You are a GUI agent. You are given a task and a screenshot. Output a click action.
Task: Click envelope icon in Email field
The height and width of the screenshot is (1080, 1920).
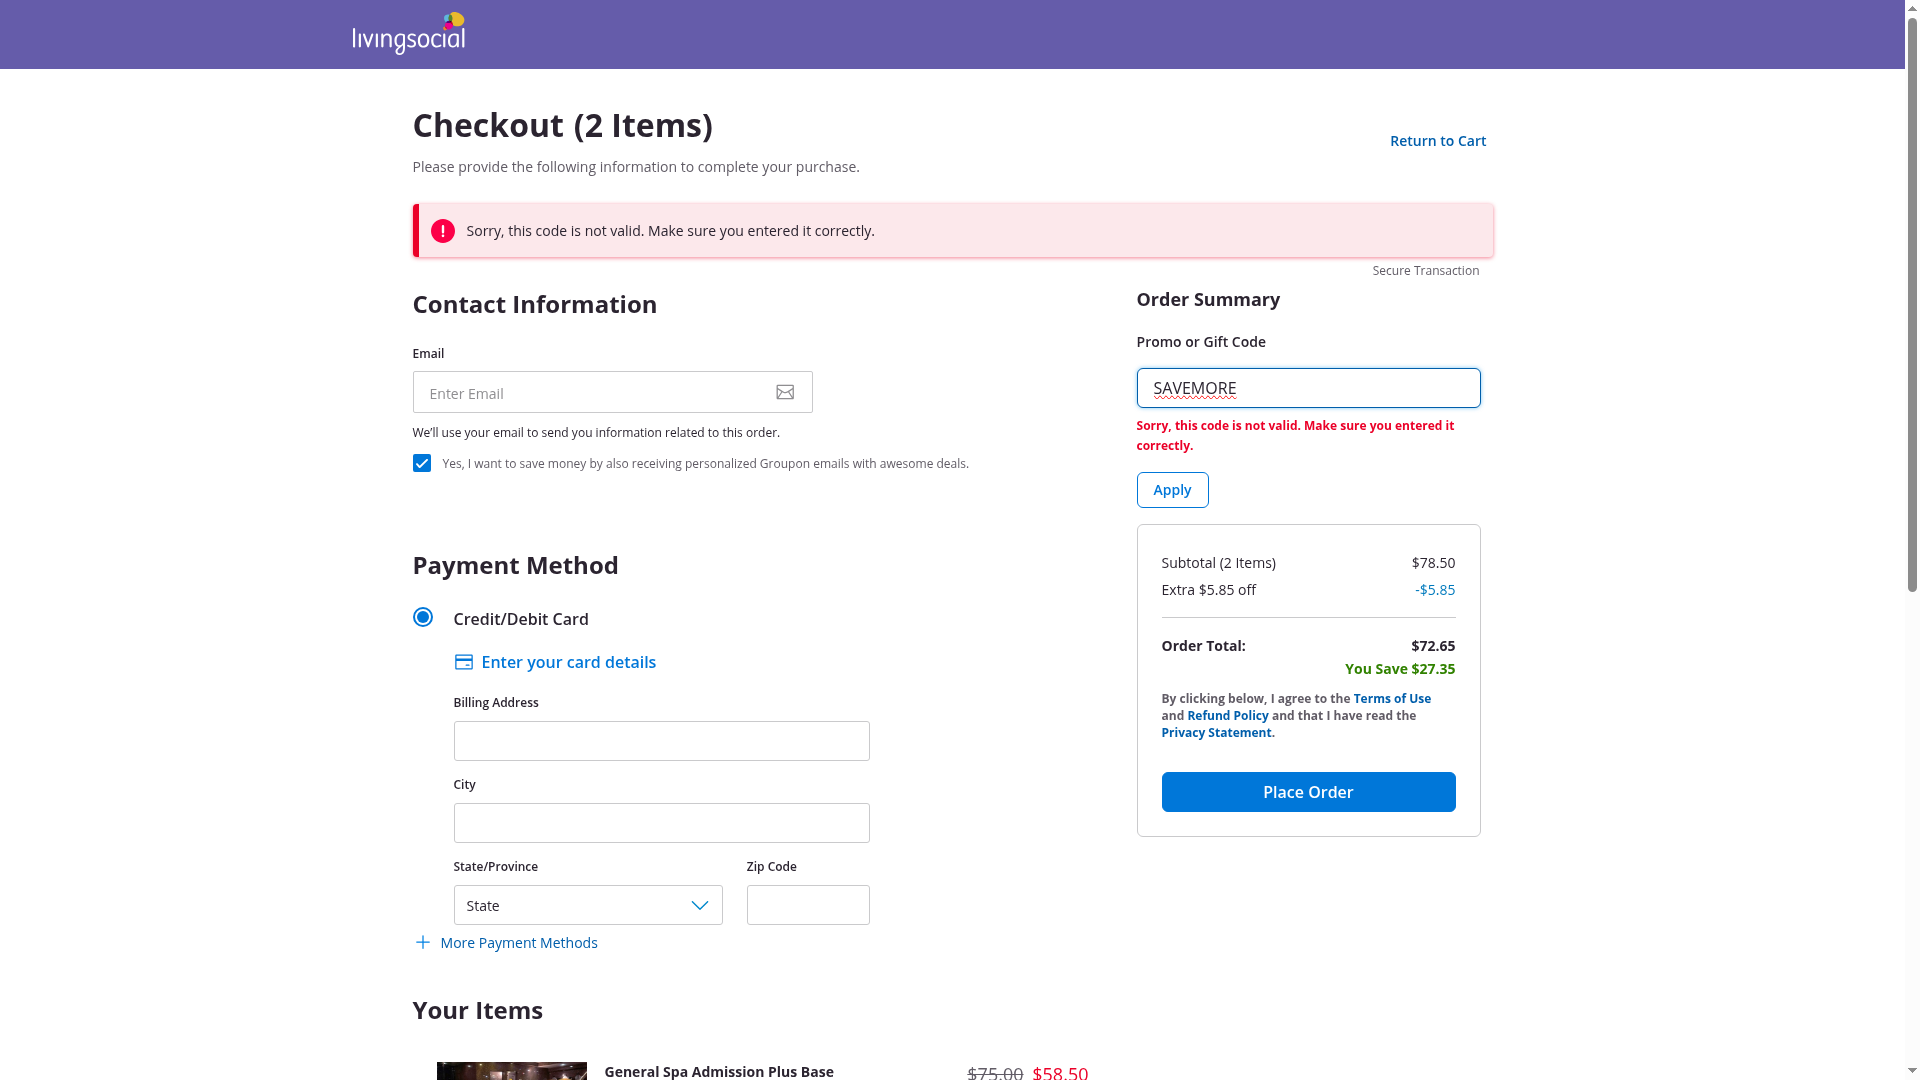(785, 393)
